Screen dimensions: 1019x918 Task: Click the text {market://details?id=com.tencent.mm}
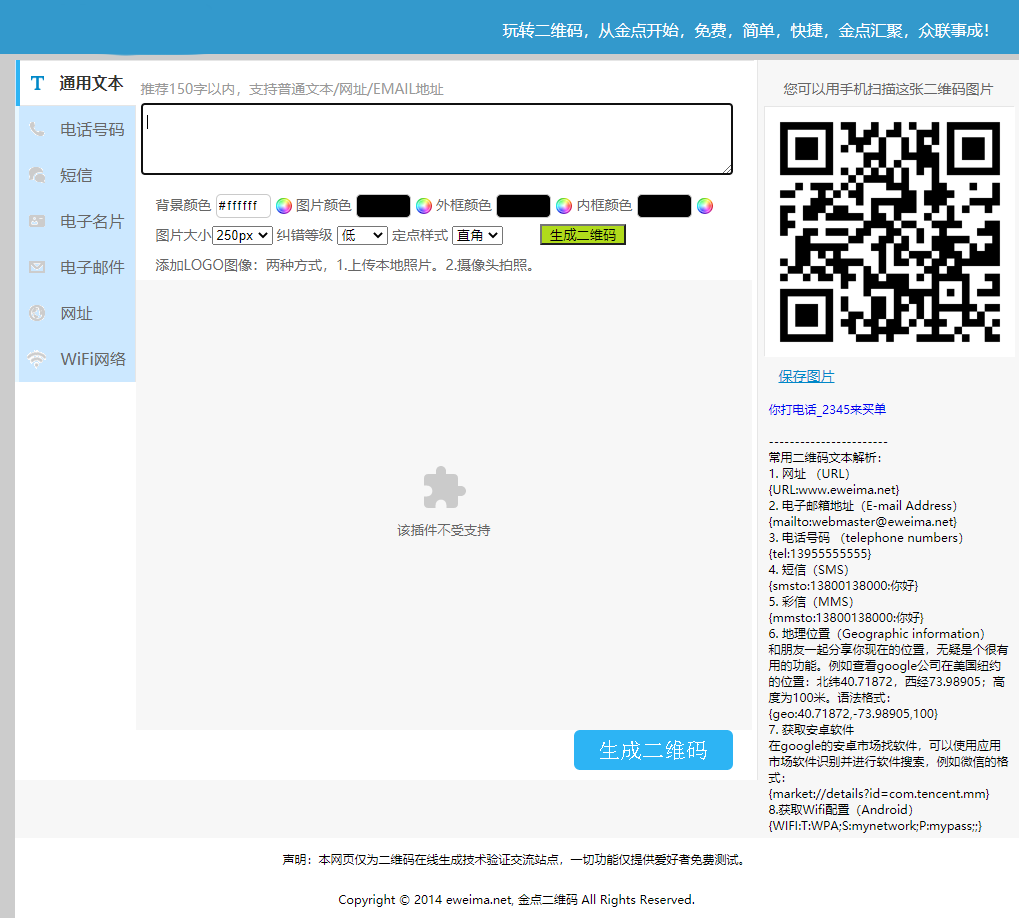[x=879, y=793]
